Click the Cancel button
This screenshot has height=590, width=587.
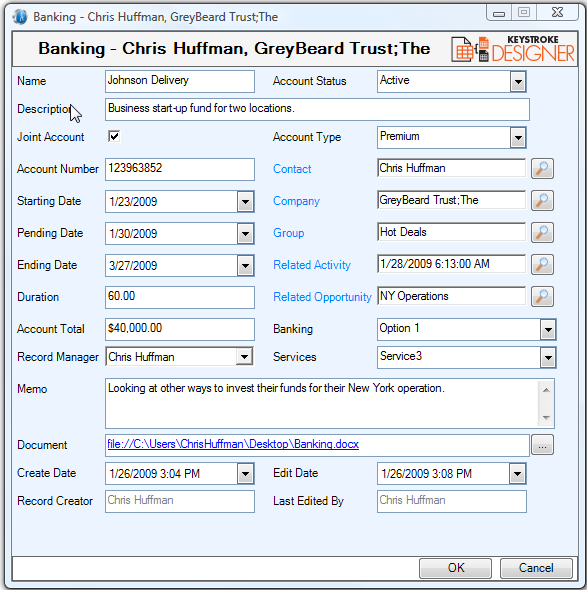click(536, 568)
